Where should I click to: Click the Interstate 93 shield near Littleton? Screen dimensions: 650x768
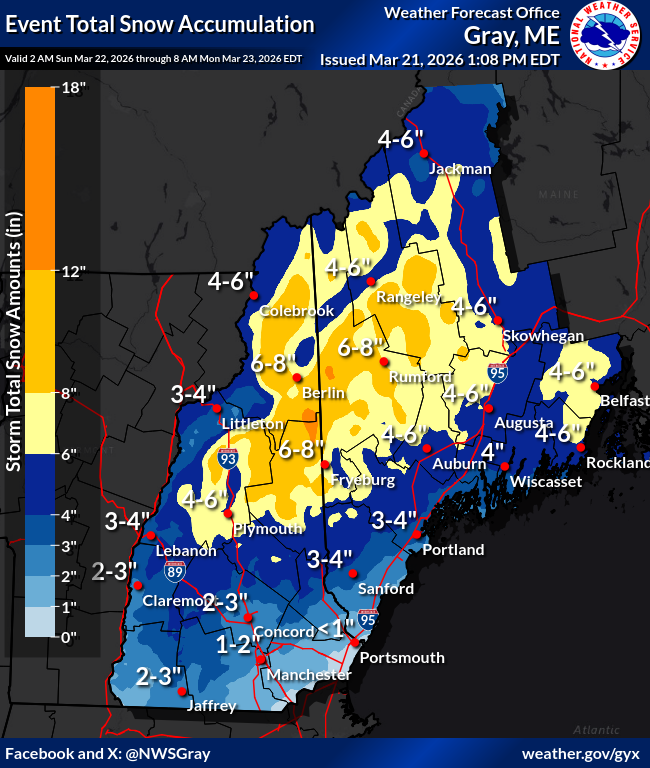[x=229, y=460]
